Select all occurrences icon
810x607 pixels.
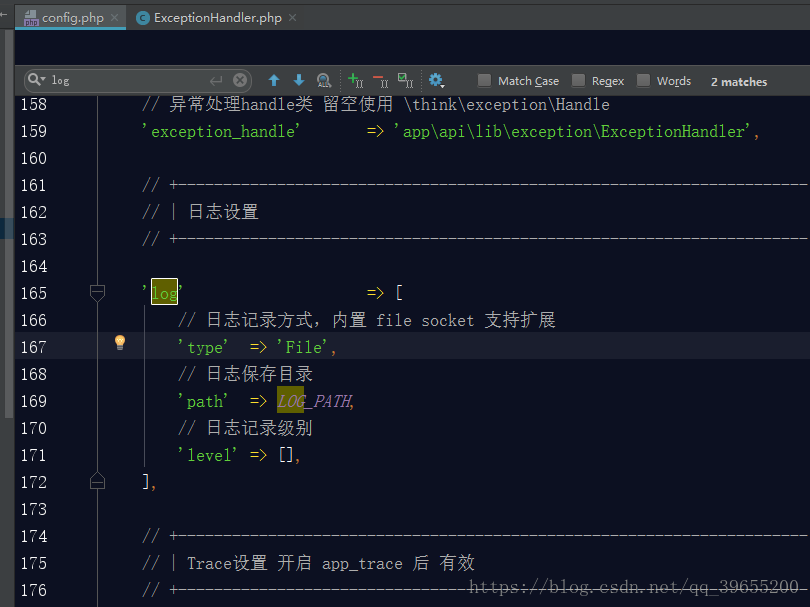point(406,80)
